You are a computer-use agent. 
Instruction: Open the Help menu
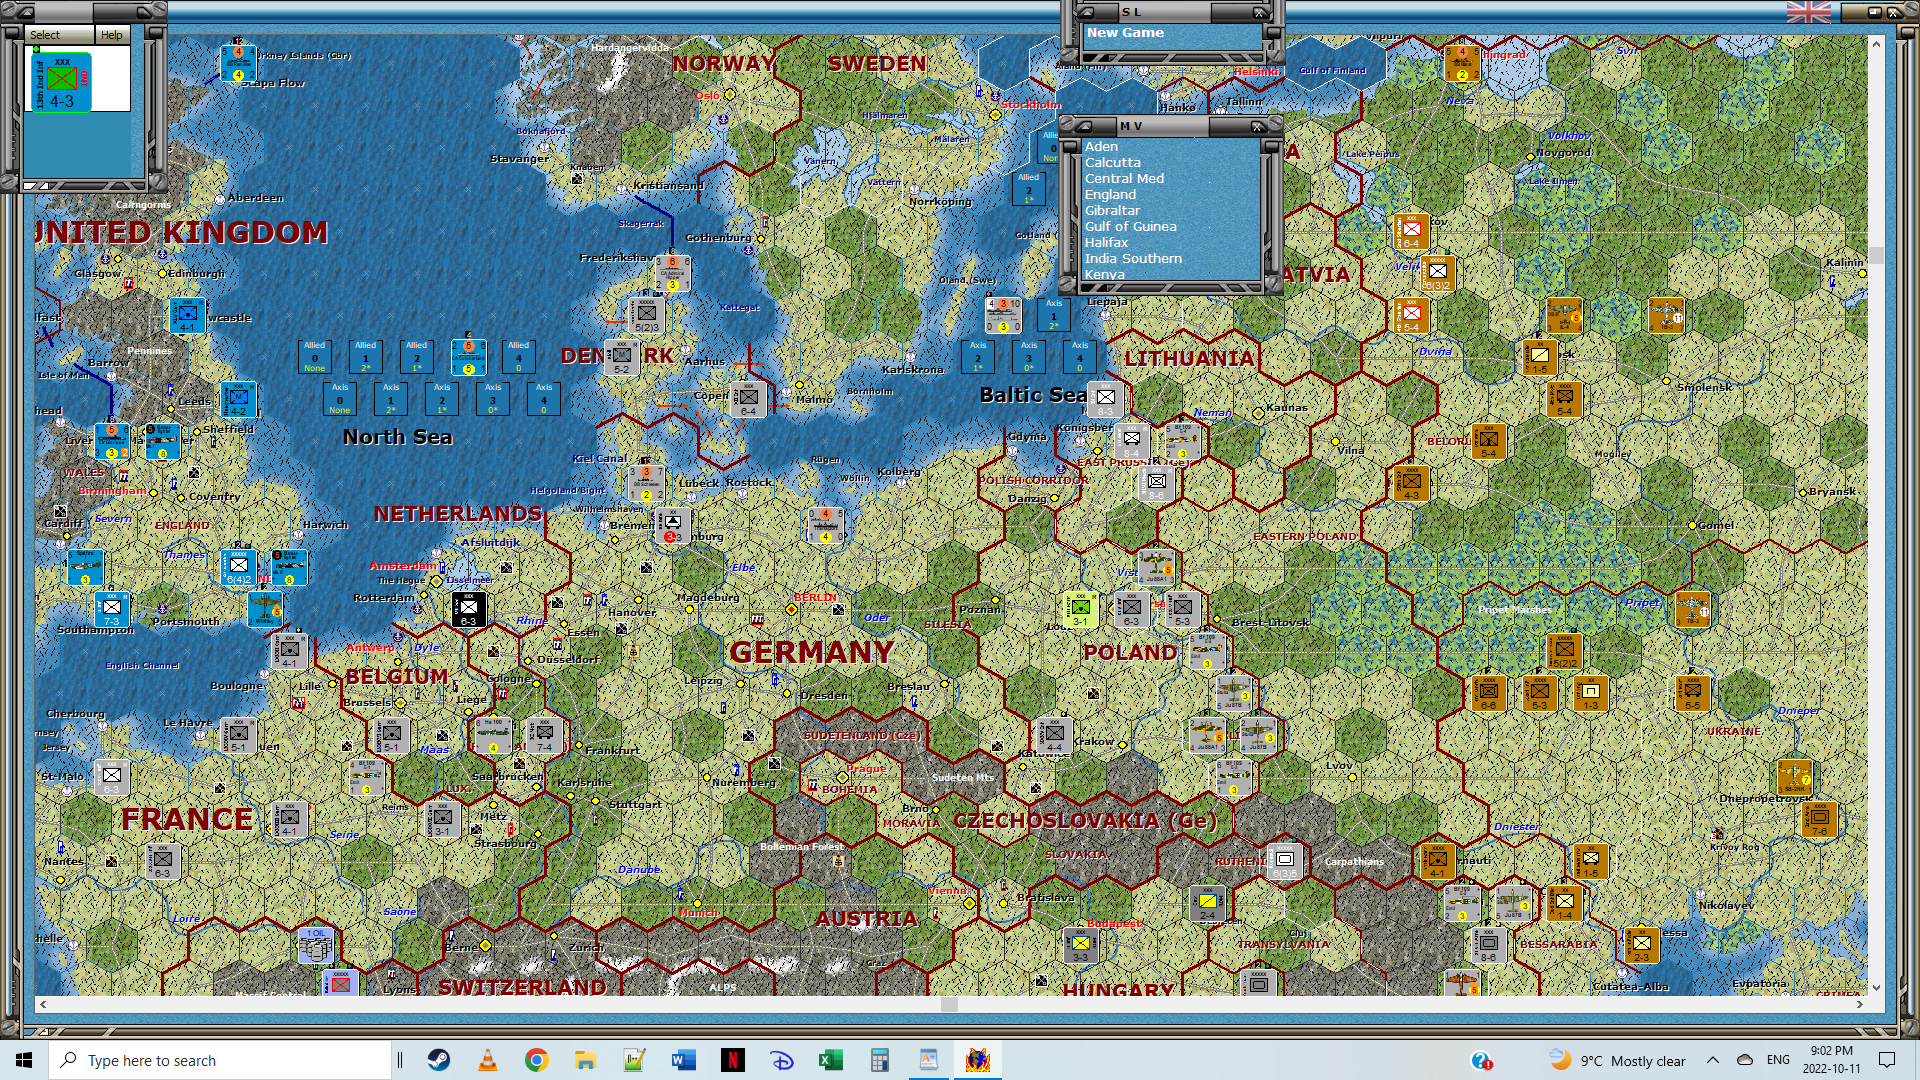click(111, 35)
